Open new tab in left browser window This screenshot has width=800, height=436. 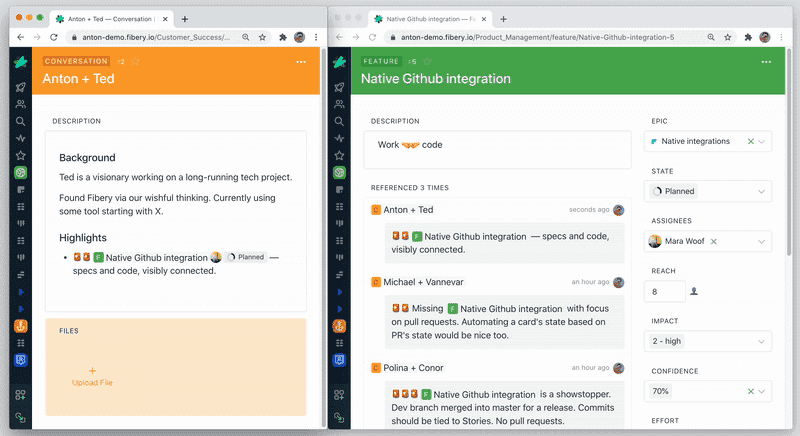185,19
